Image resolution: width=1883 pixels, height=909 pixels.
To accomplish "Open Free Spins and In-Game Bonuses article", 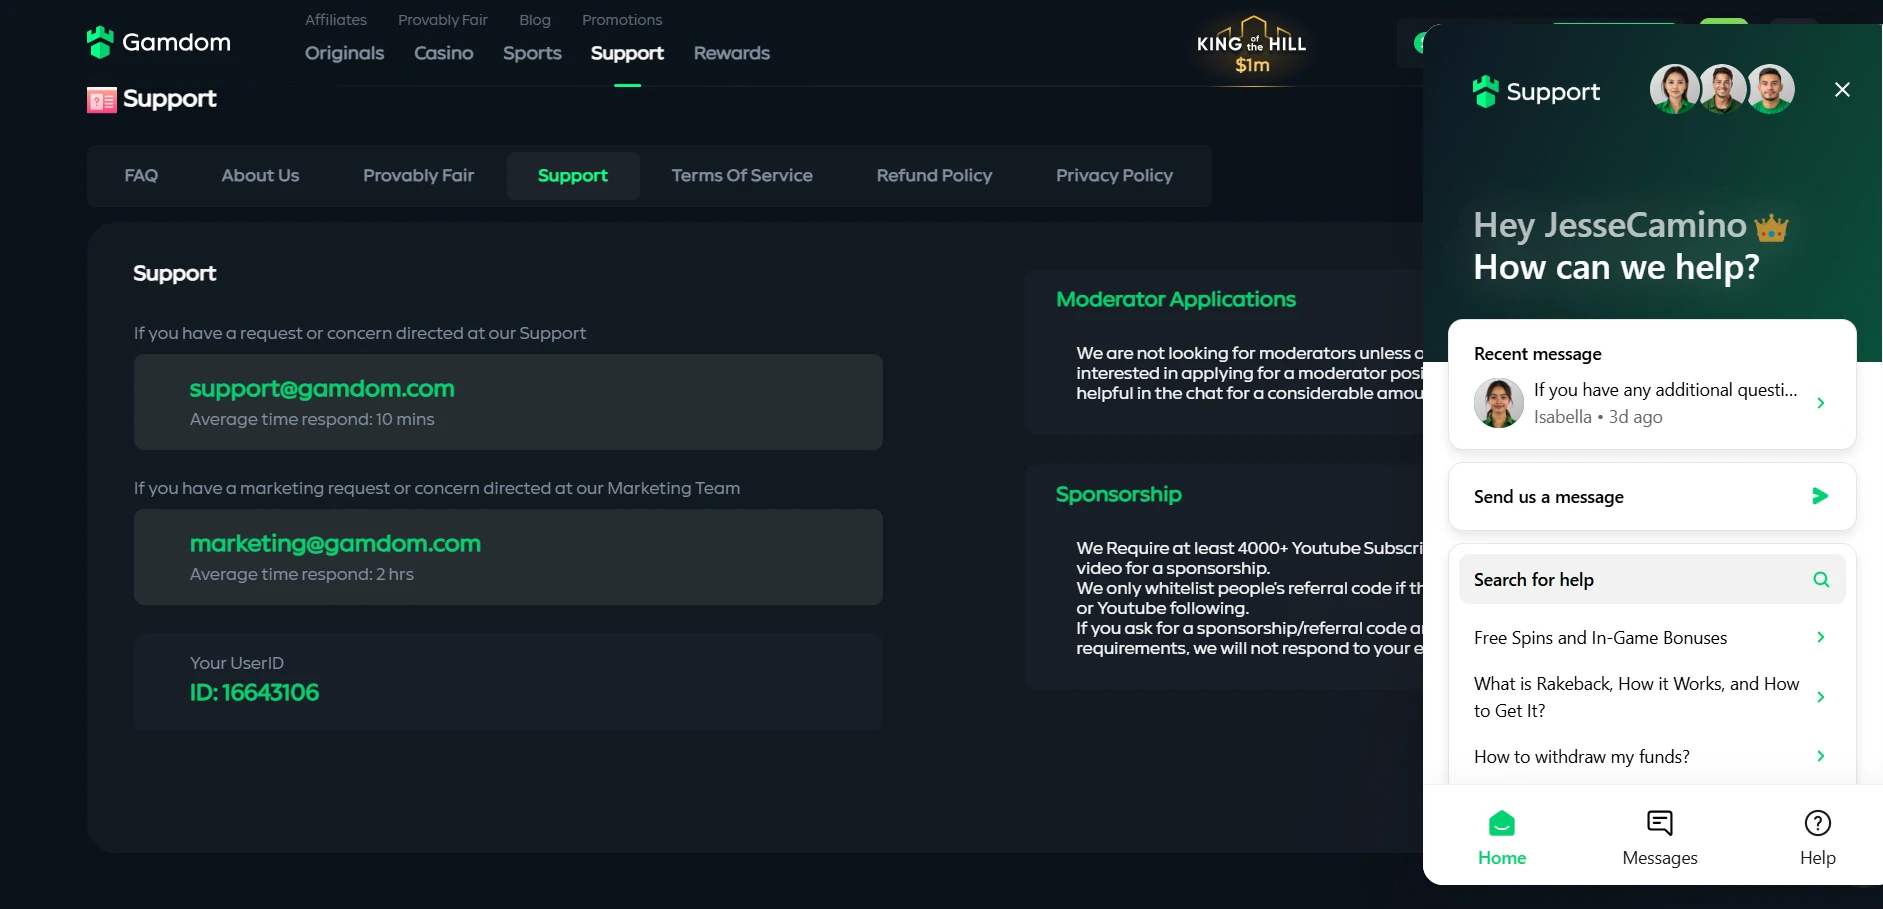I will pos(1651,638).
